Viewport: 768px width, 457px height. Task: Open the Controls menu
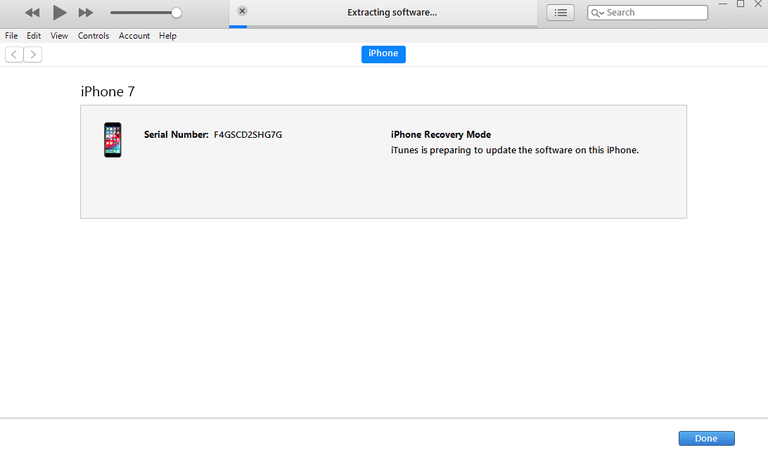(x=94, y=36)
